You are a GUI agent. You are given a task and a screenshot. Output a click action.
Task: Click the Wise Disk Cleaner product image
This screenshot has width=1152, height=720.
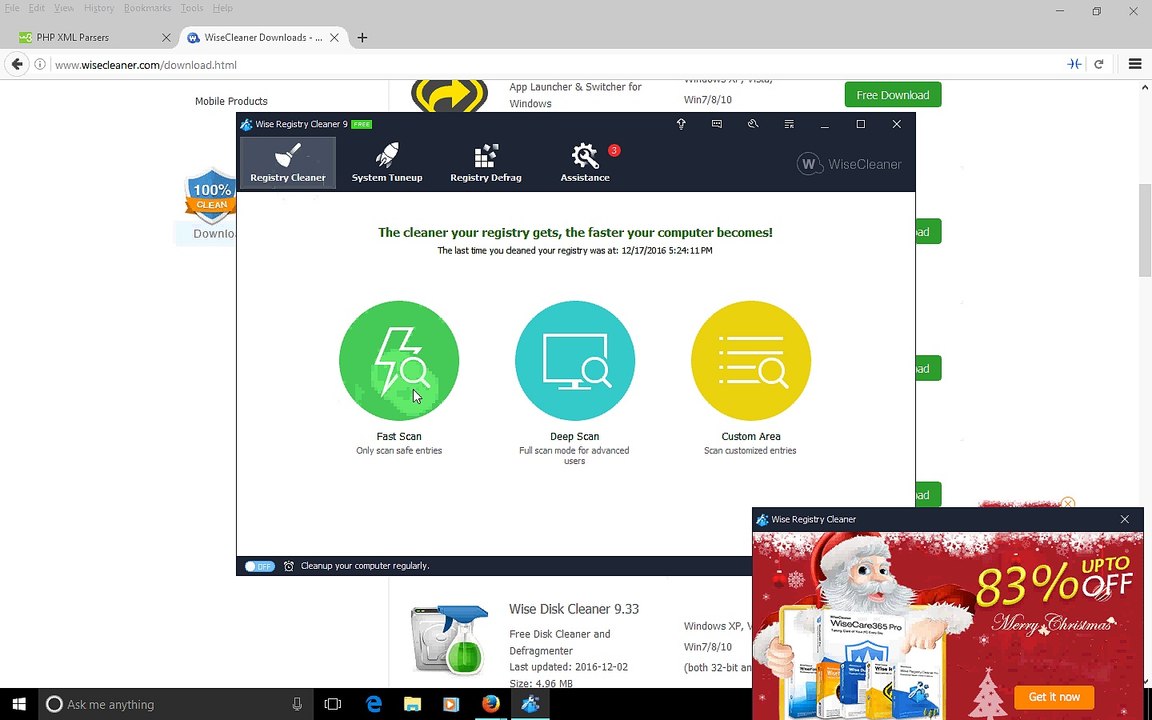(x=449, y=640)
